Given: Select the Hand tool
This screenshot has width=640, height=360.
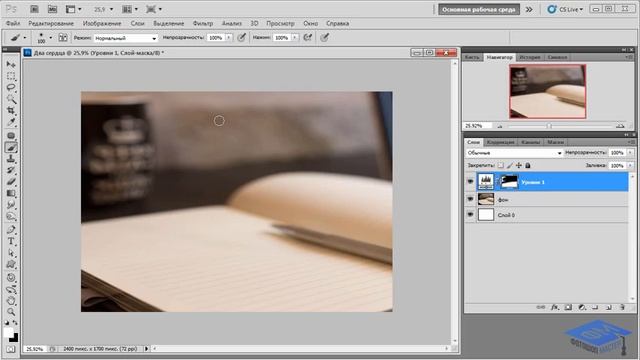Looking at the screenshot, I should (11, 301).
